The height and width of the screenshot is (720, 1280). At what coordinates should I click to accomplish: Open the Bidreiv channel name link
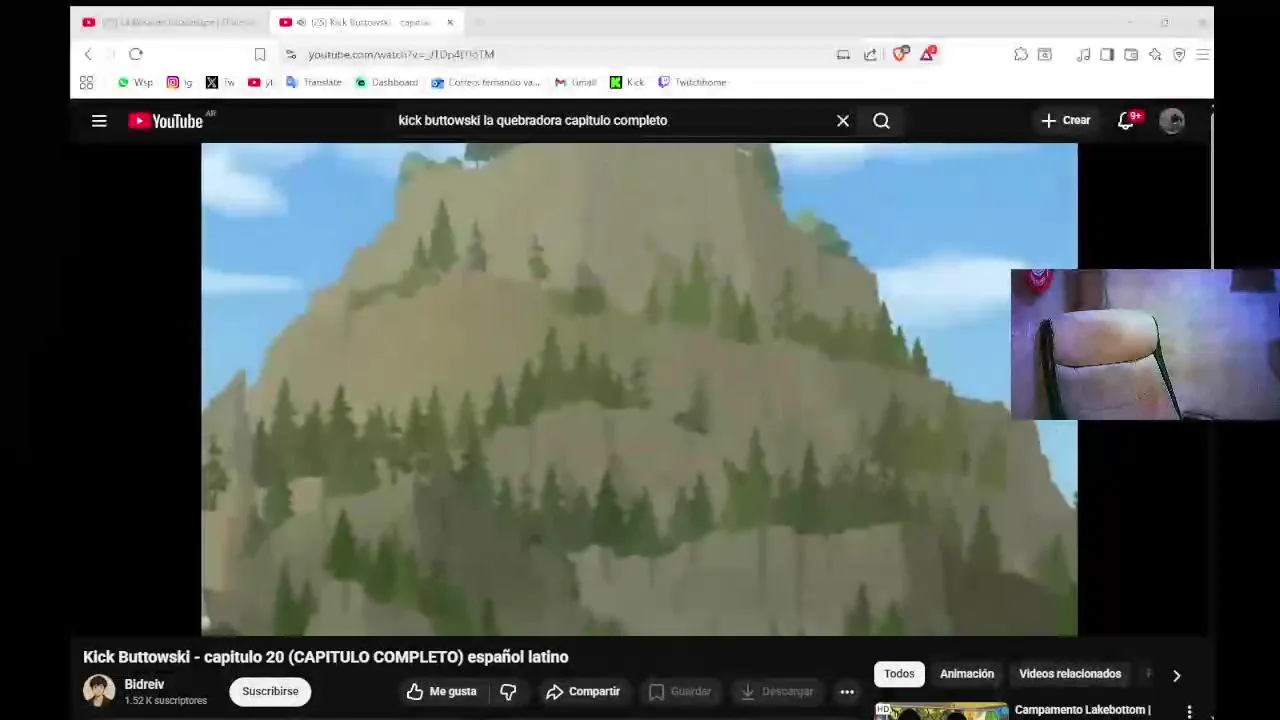click(x=145, y=685)
